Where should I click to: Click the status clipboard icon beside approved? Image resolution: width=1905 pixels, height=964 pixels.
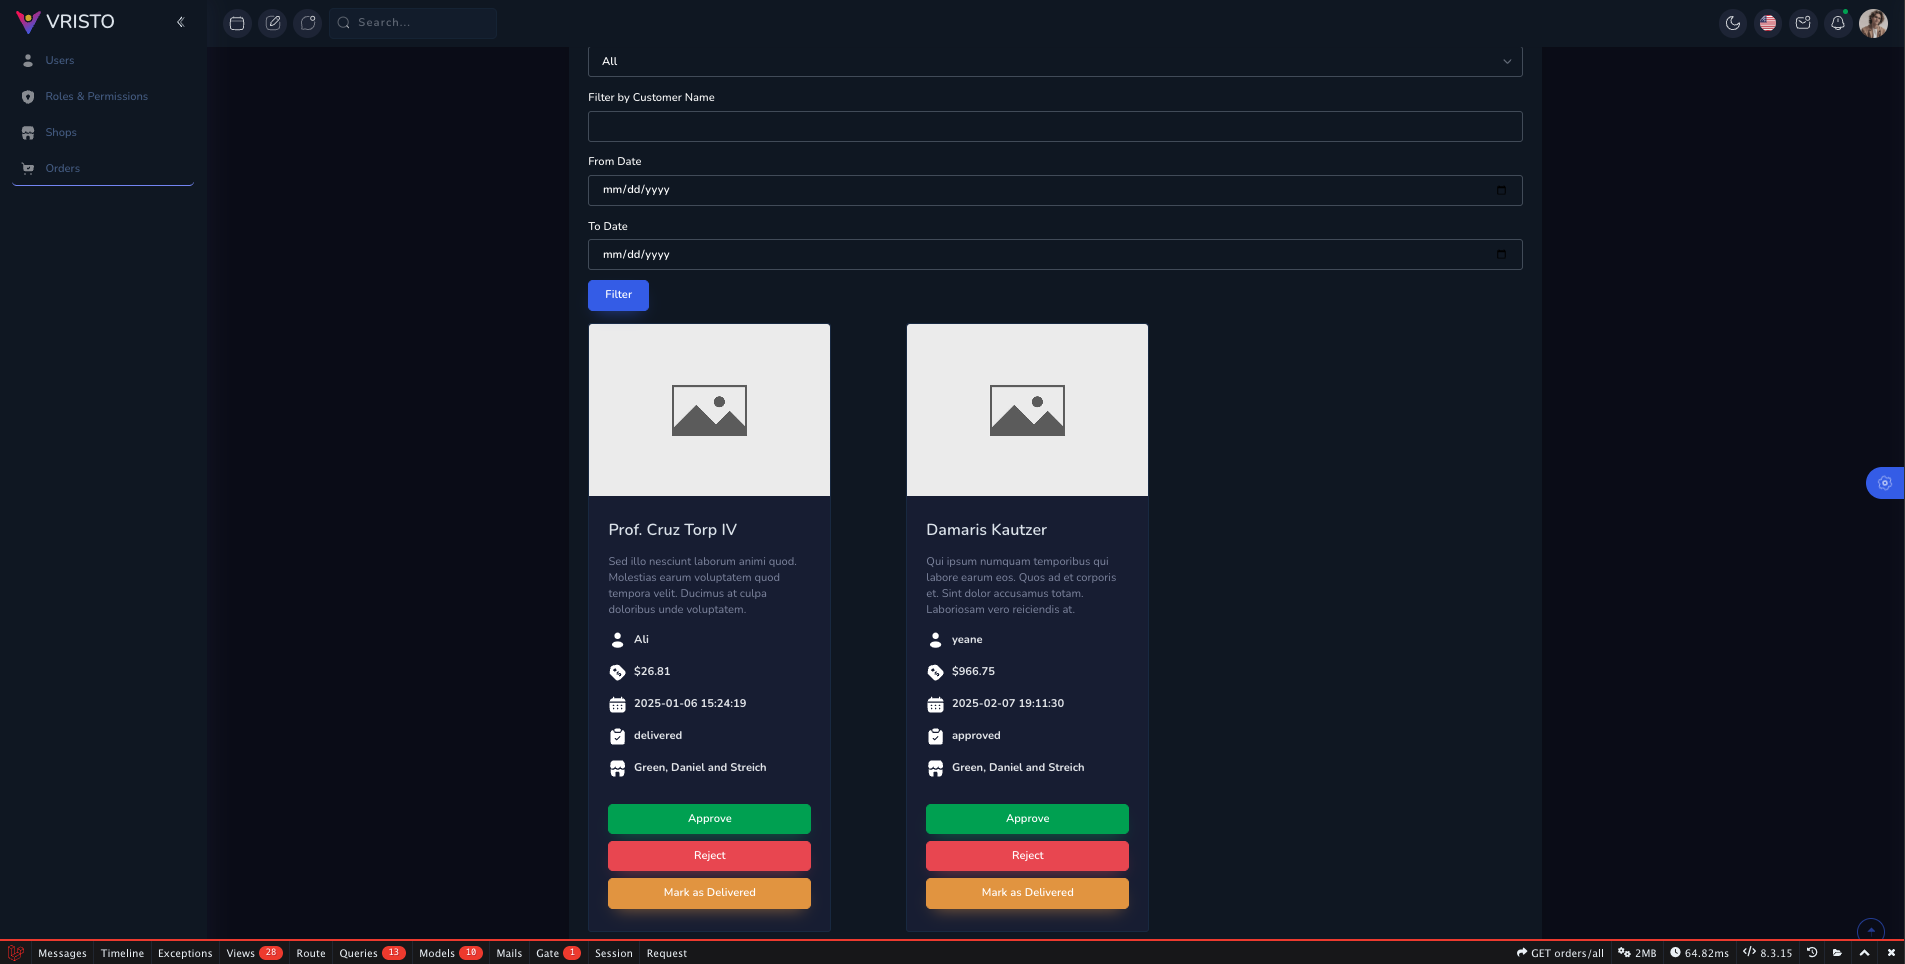(x=935, y=737)
